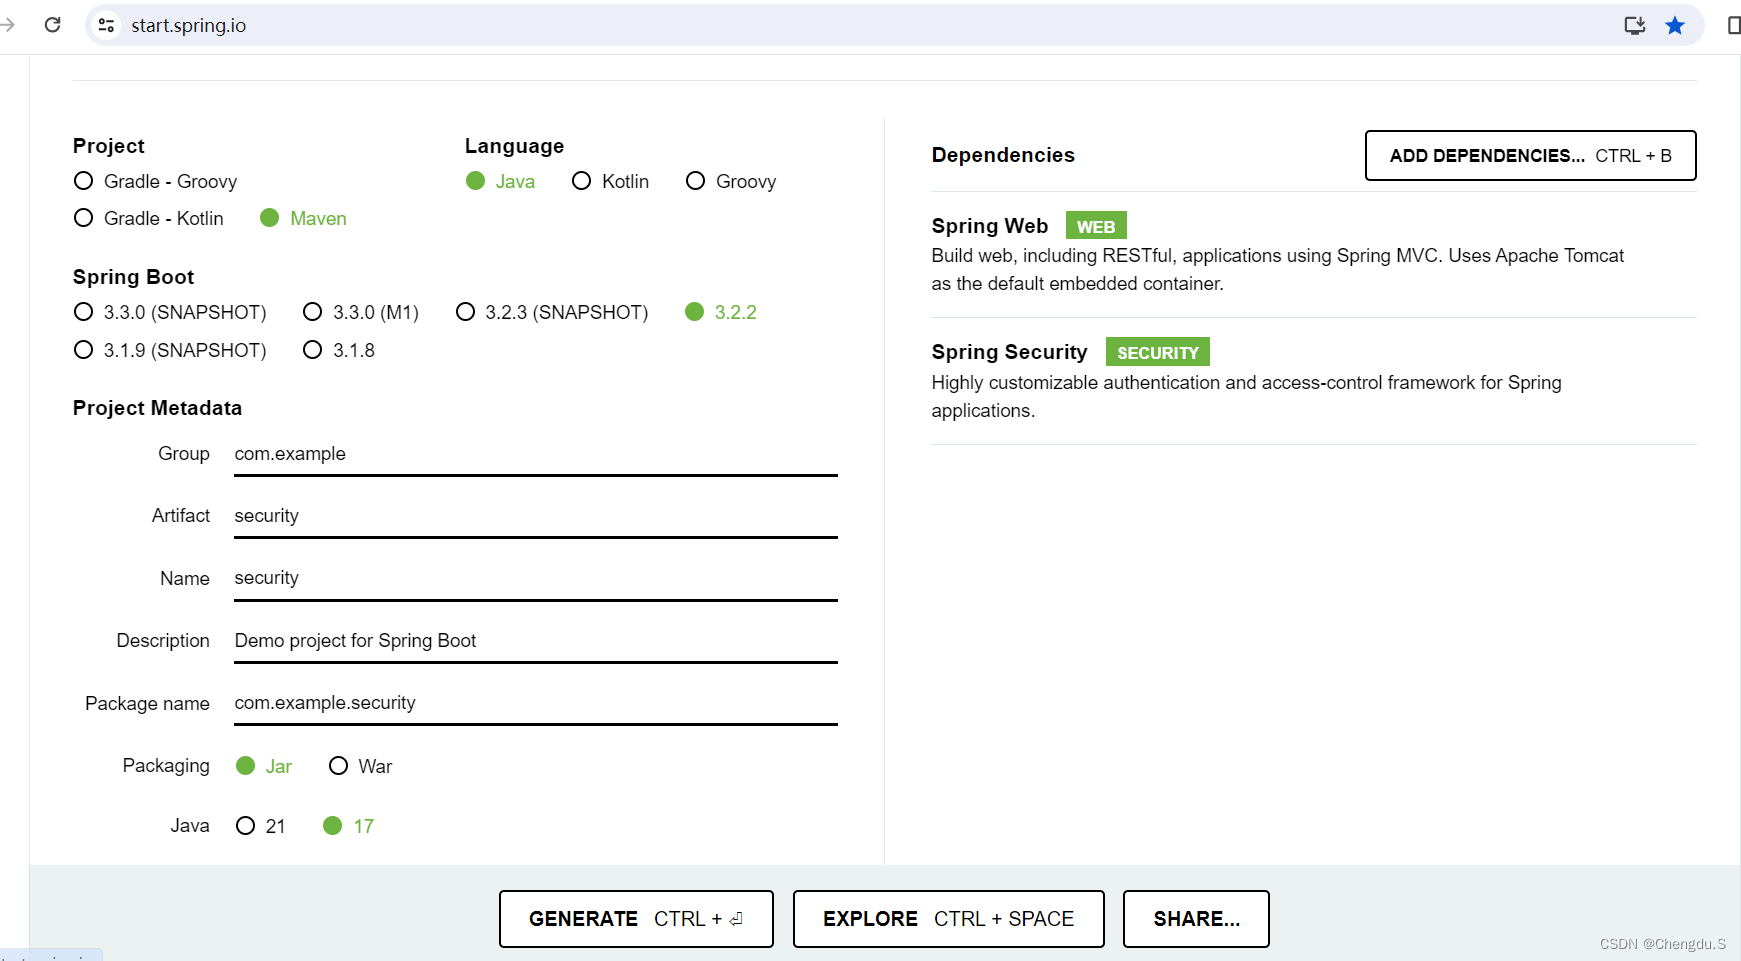Viewport: 1741px width, 961px height.
Task: Click the Spring Security description text
Action: (1246, 397)
